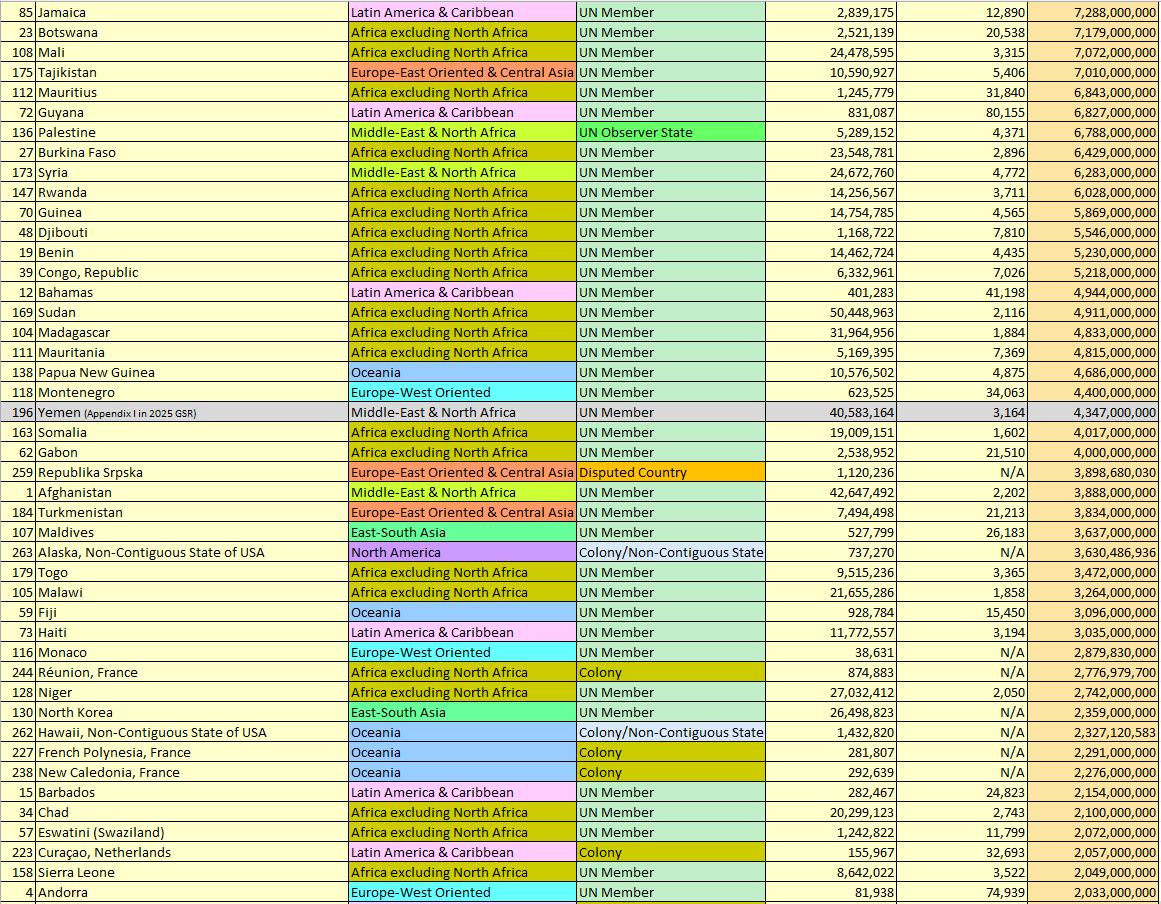
Task: Click Malawi's population 21,655,286
Action: click(831, 592)
